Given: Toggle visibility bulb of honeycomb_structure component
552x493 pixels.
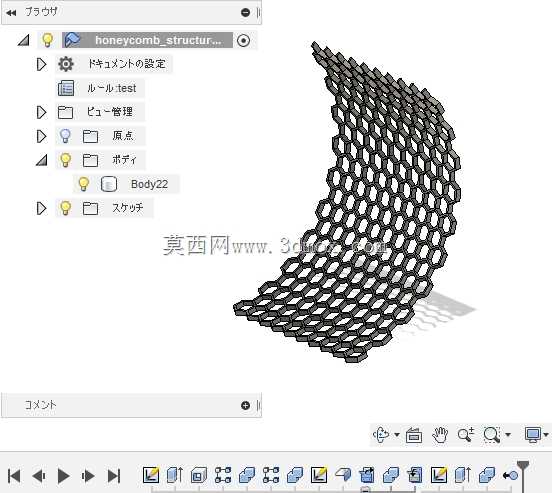Looking at the screenshot, I should pos(47,40).
